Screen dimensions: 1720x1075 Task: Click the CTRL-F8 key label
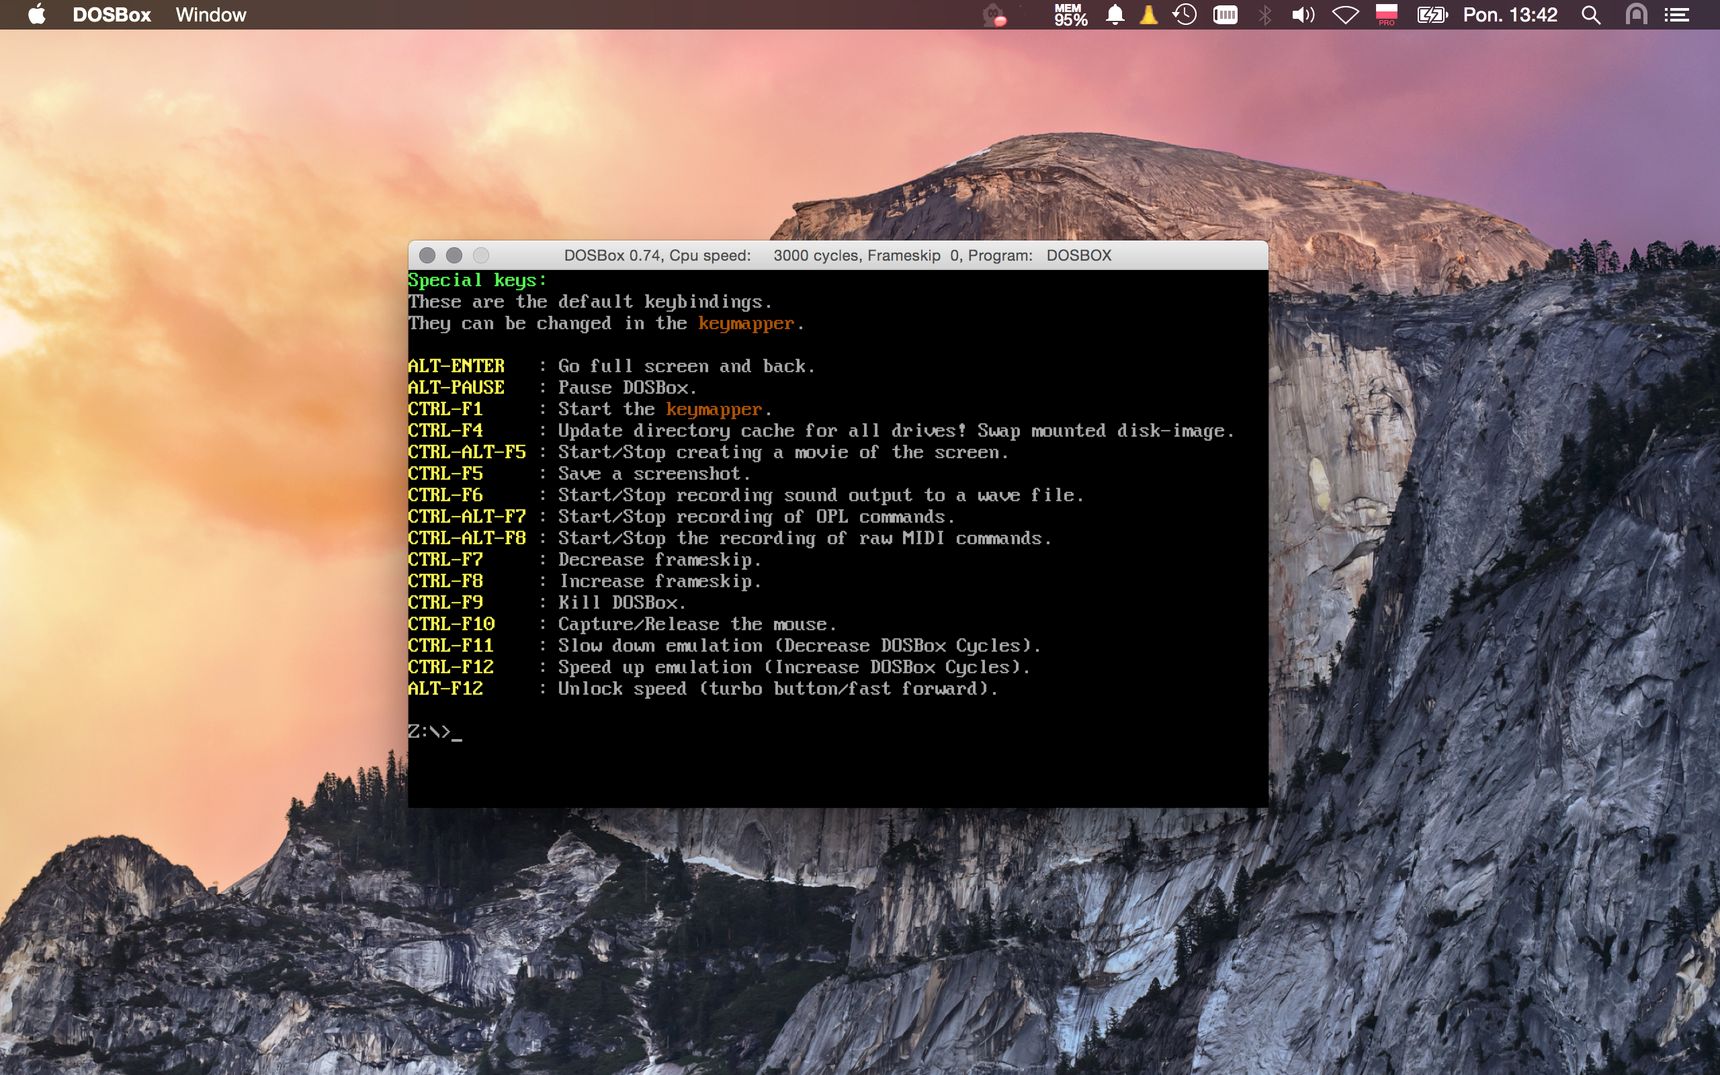point(445,581)
